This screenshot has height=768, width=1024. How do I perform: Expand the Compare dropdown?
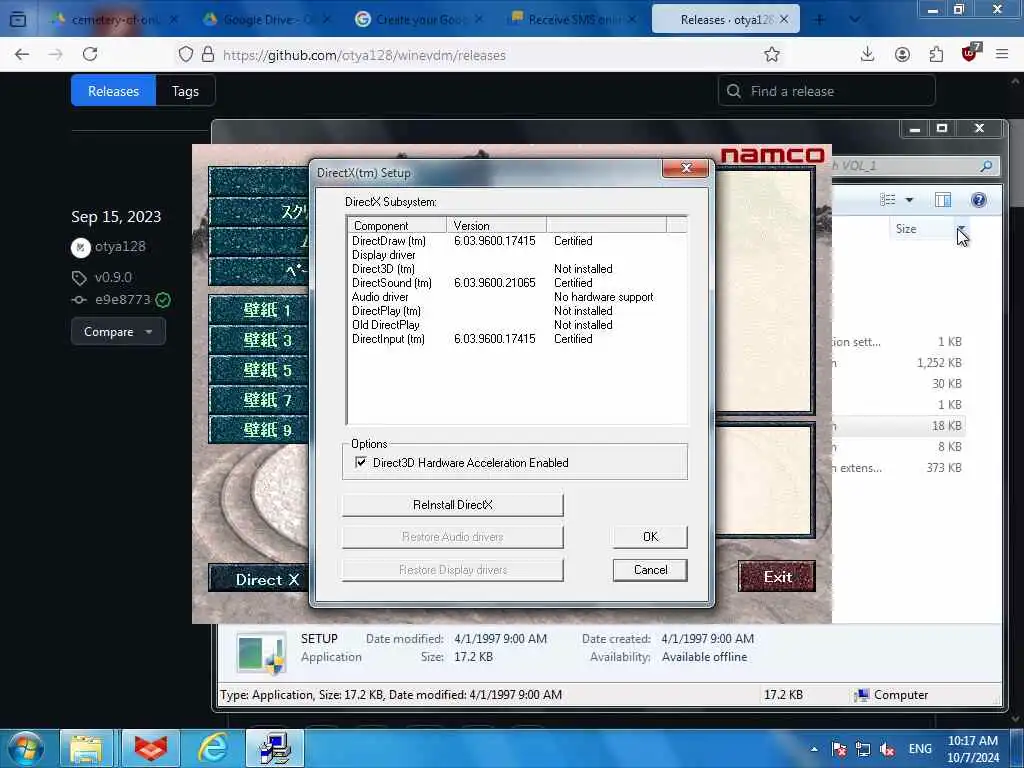[x=118, y=332]
